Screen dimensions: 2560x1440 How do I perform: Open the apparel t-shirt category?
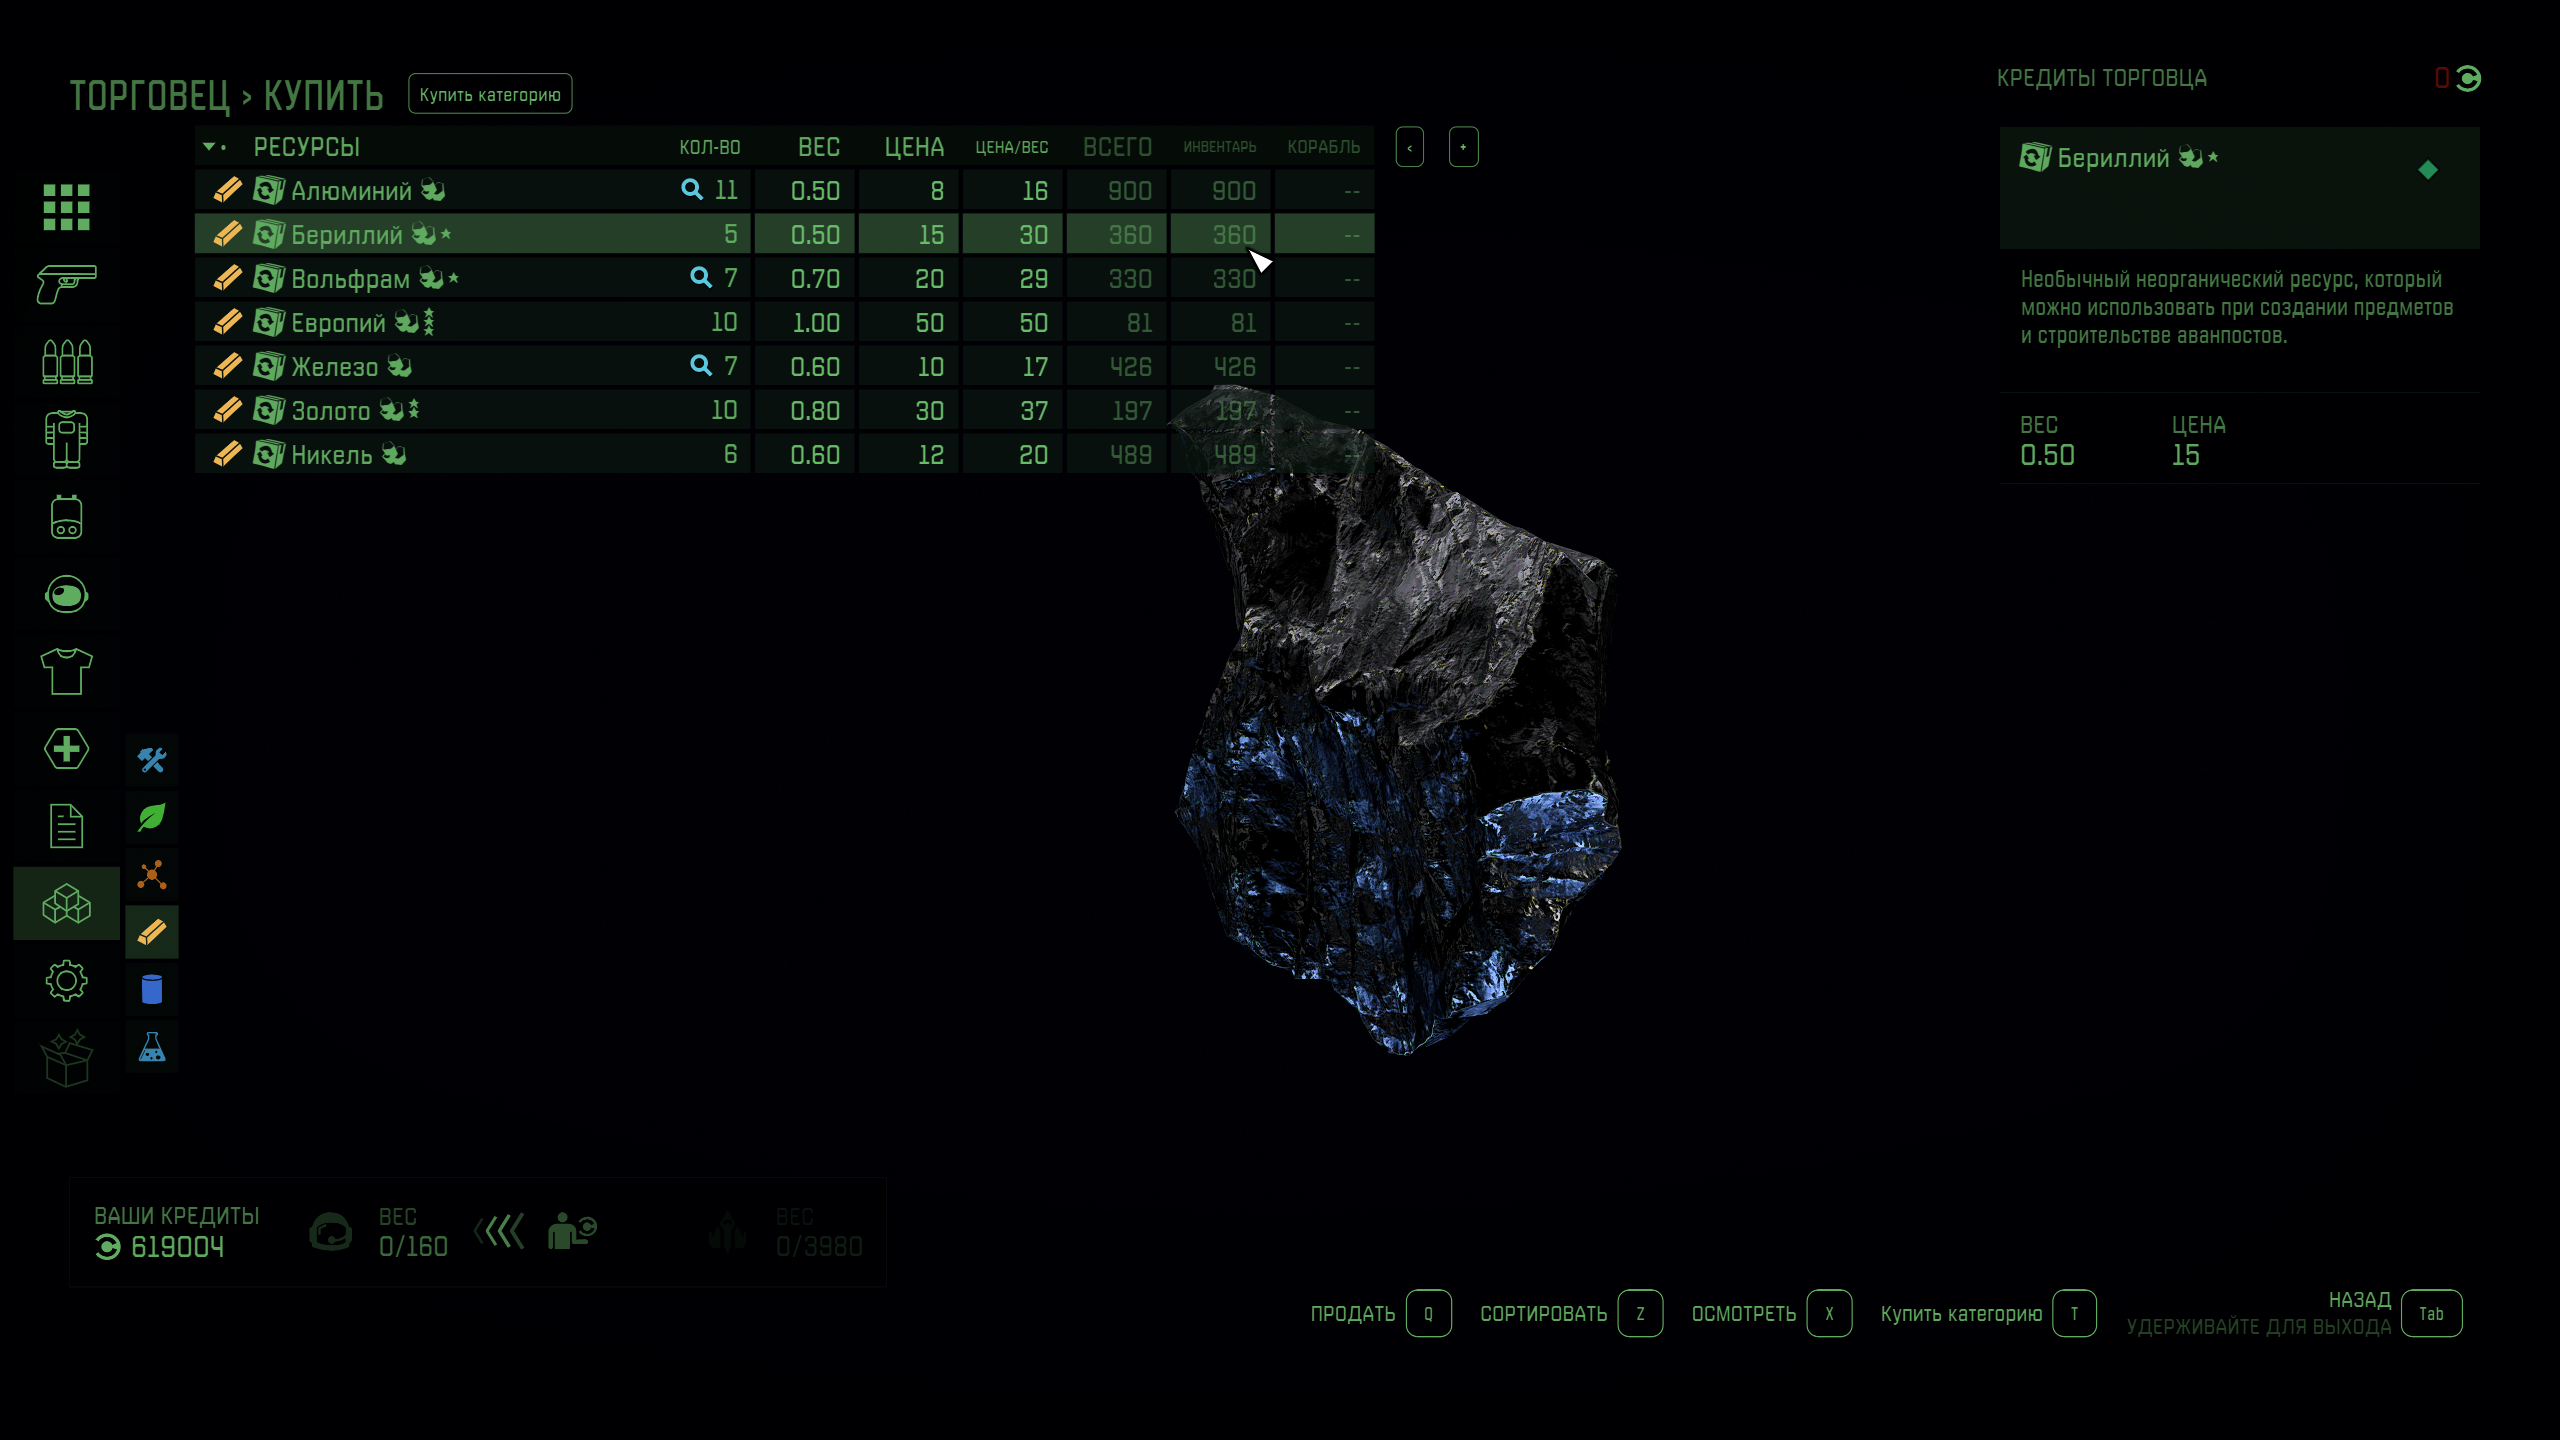[66, 671]
